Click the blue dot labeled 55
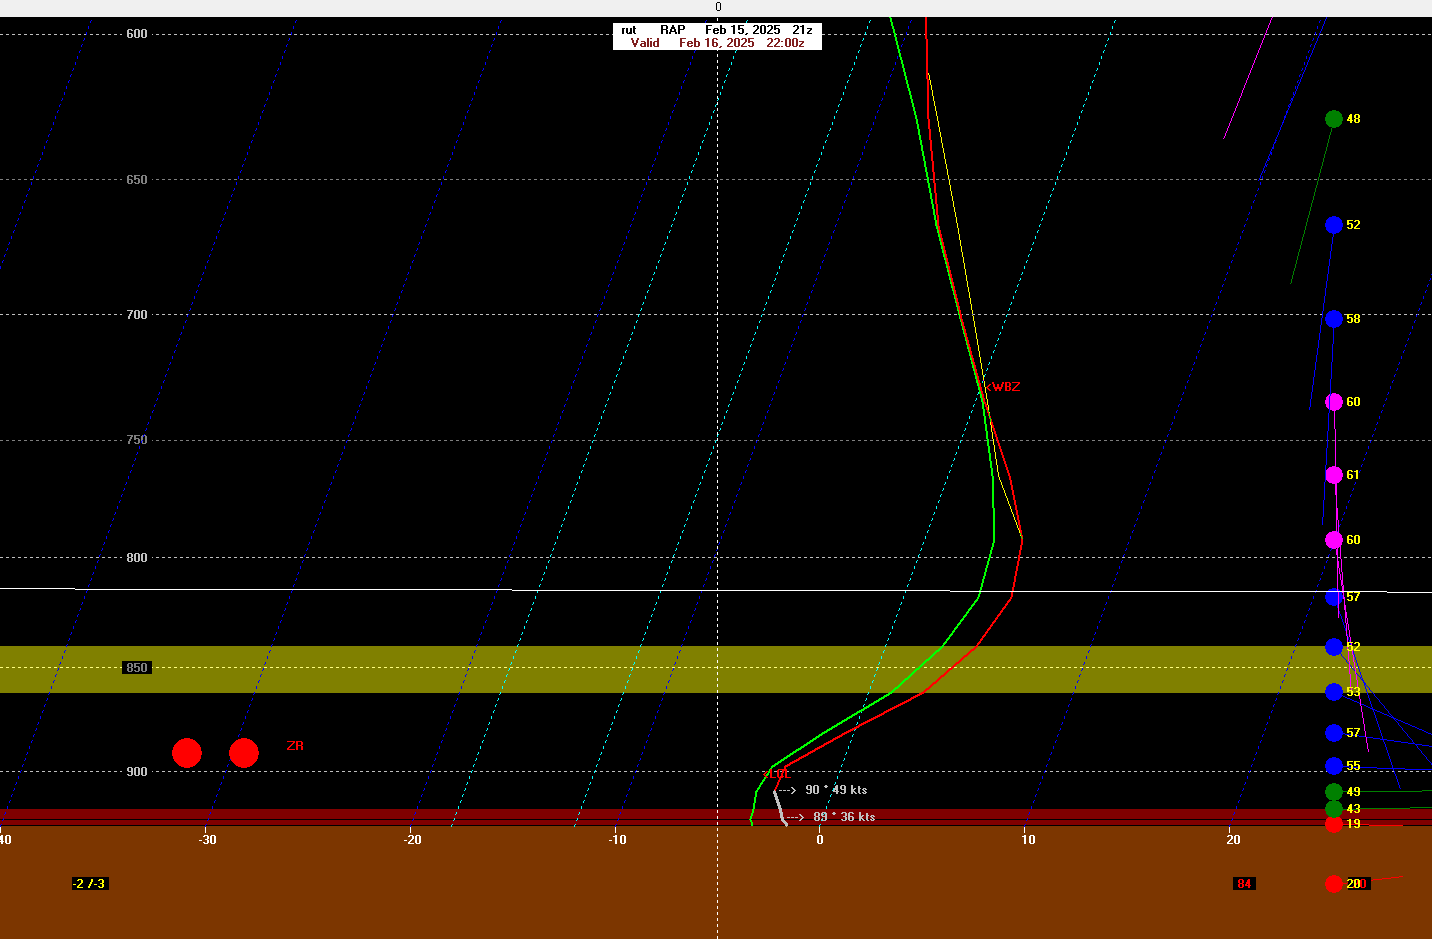This screenshot has height=939, width=1432. [x=1334, y=766]
